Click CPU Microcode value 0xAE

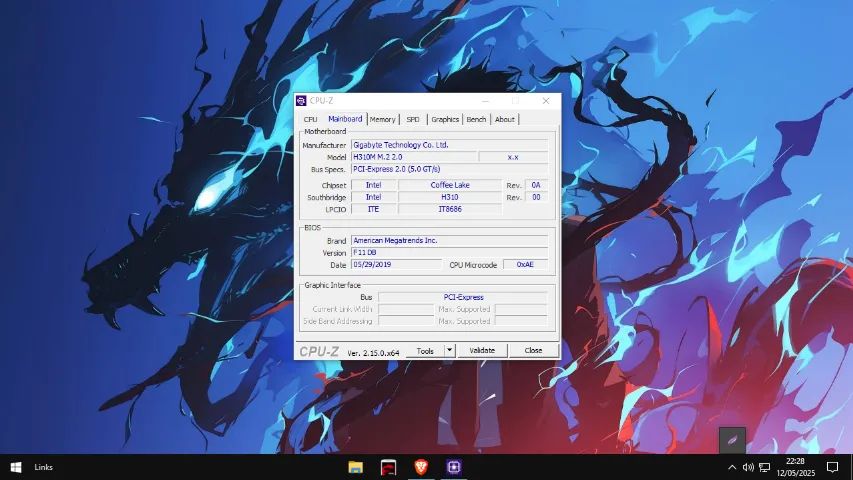[x=525, y=264]
